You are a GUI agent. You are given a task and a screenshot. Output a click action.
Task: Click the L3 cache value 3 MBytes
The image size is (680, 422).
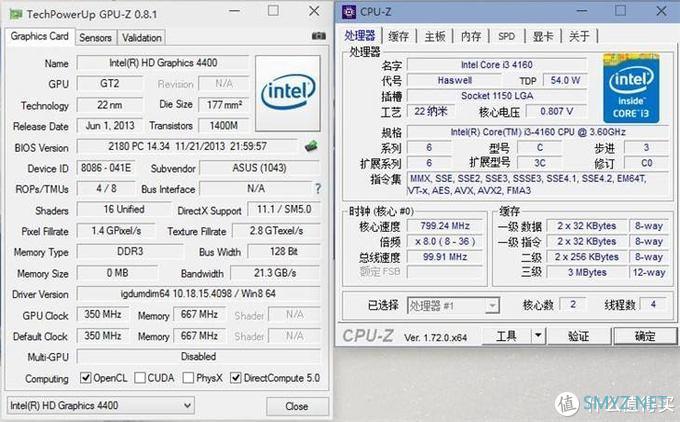pyautogui.click(x=587, y=272)
